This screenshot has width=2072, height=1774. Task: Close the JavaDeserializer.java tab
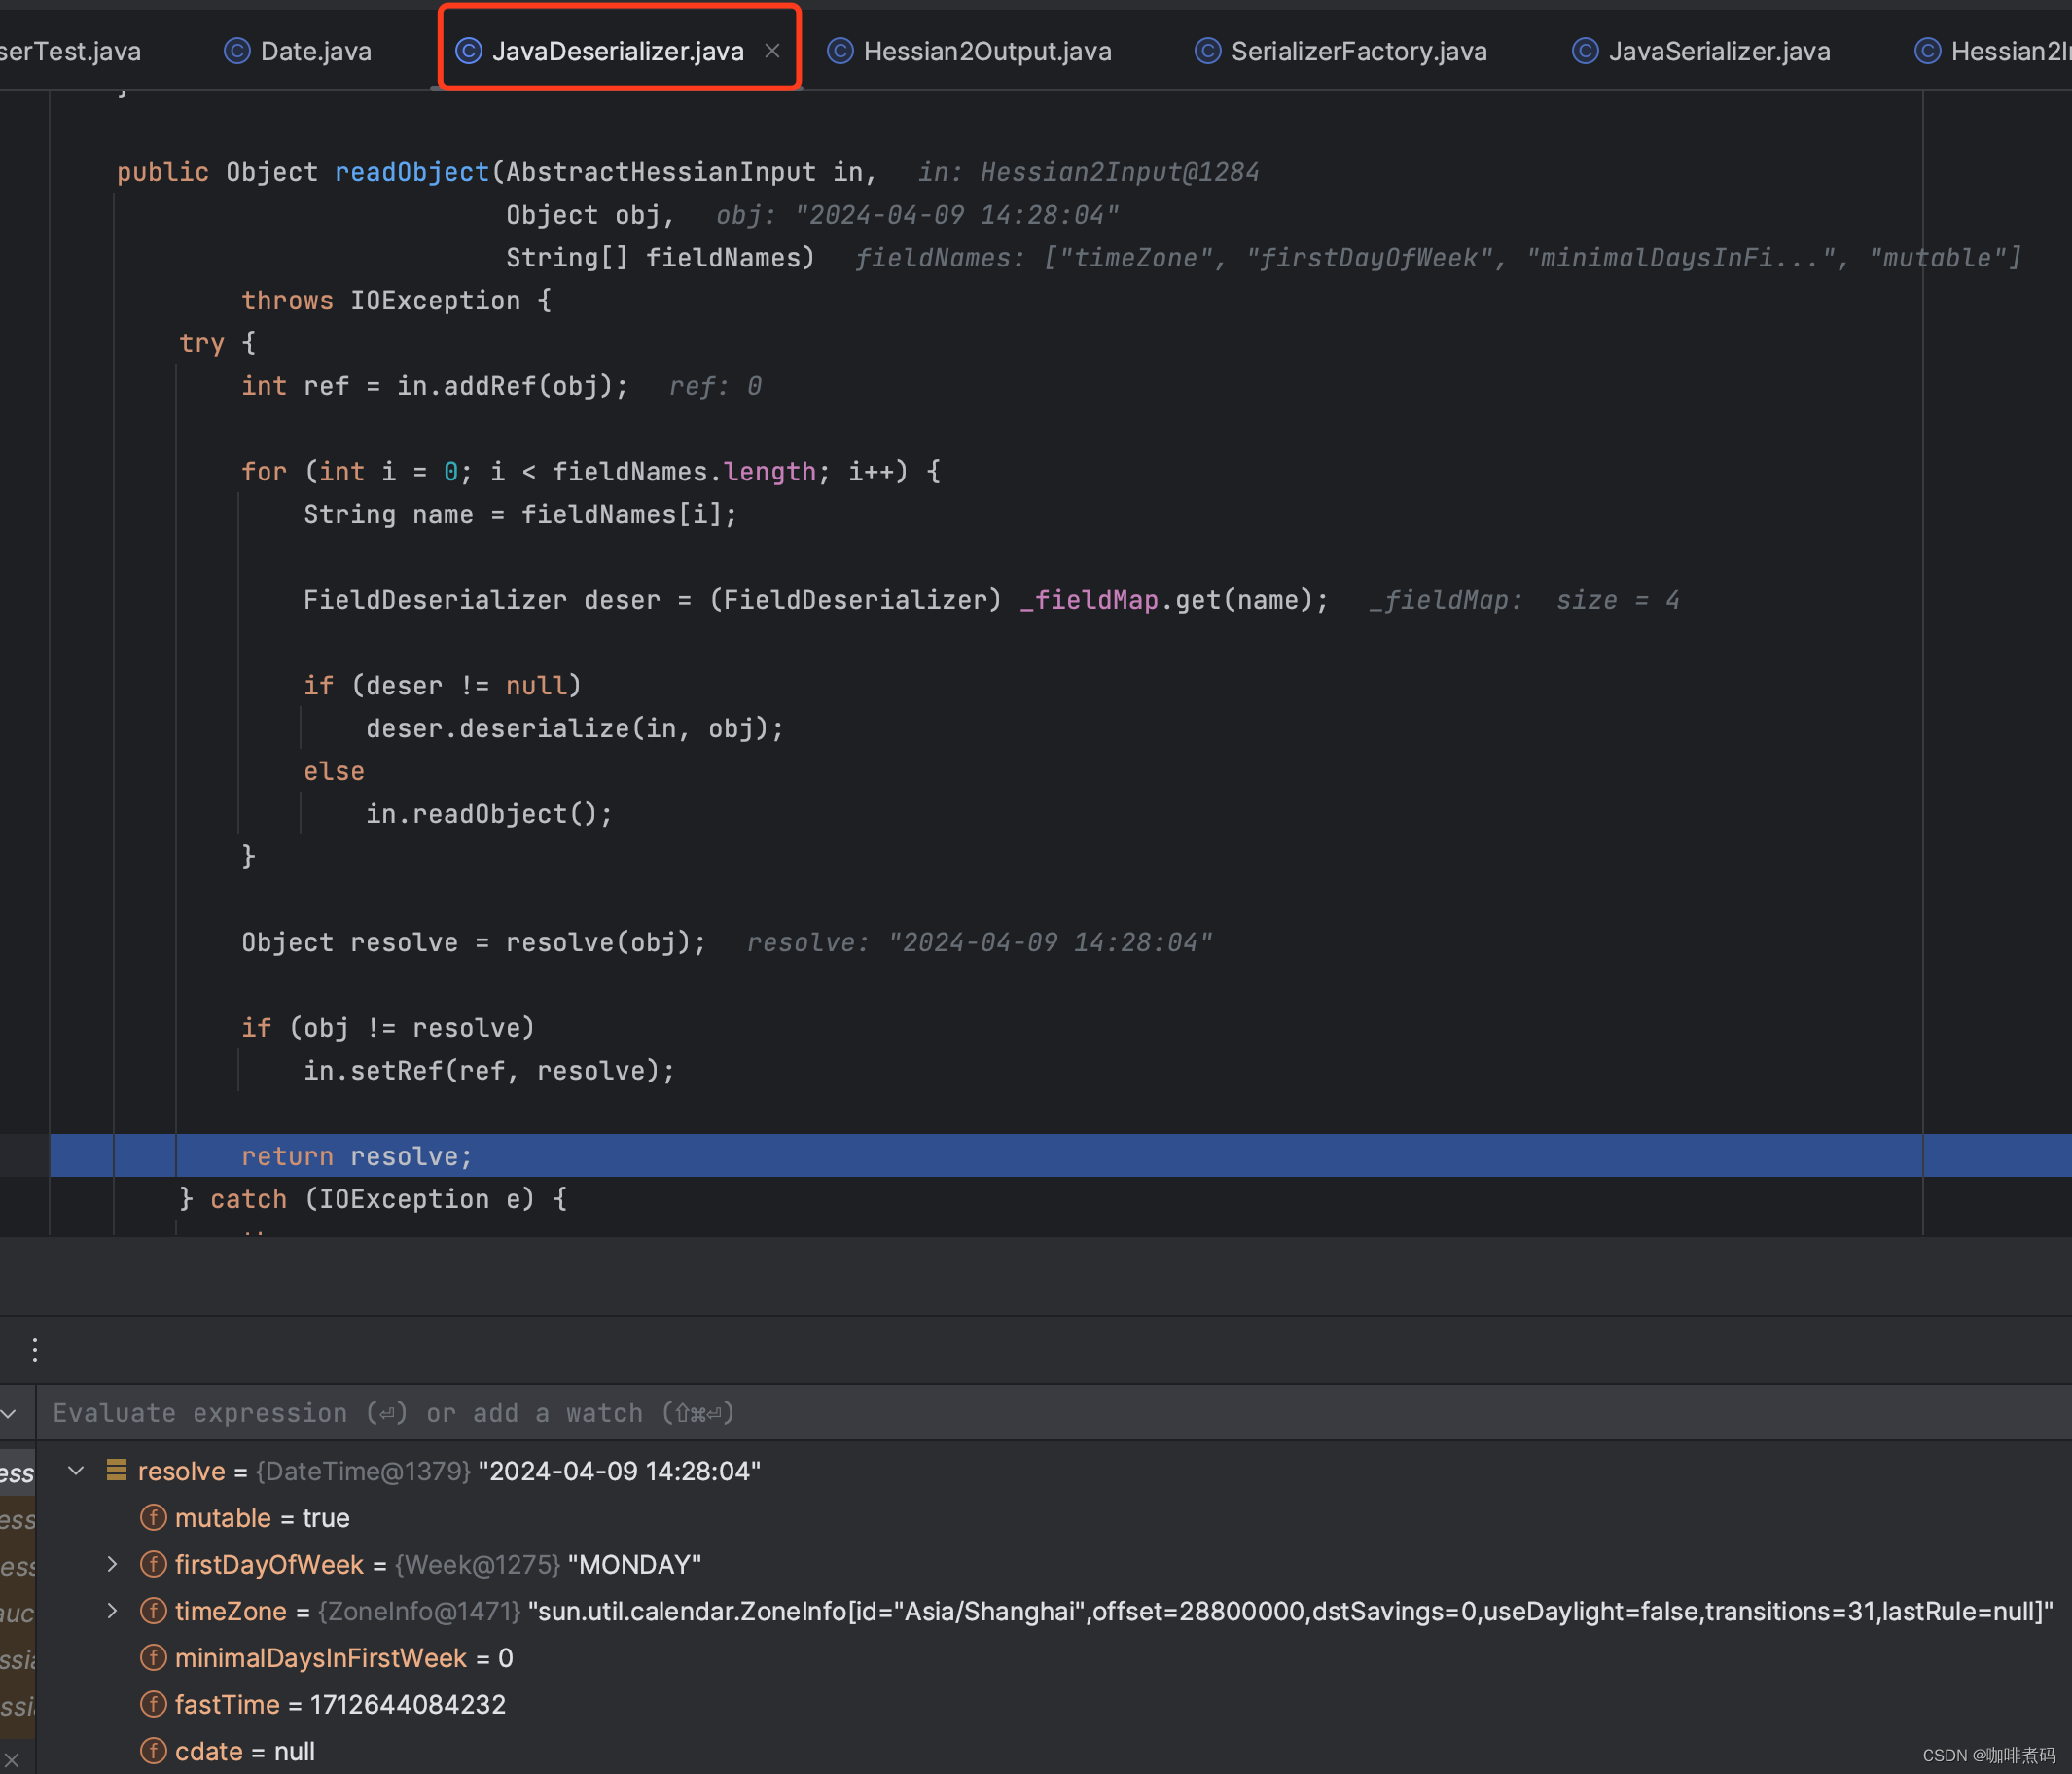pyautogui.click(x=772, y=51)
